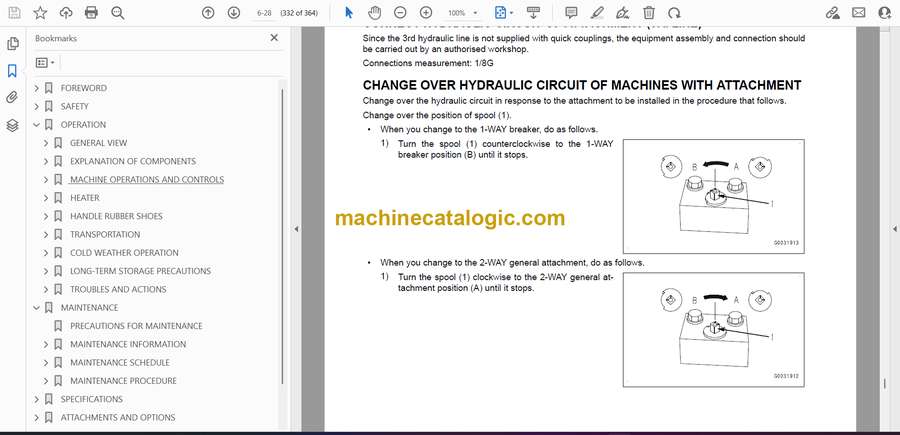Go to previous page using up arrow
The image size is (900, 435).
pyautogui.click(x=208, y=13)
